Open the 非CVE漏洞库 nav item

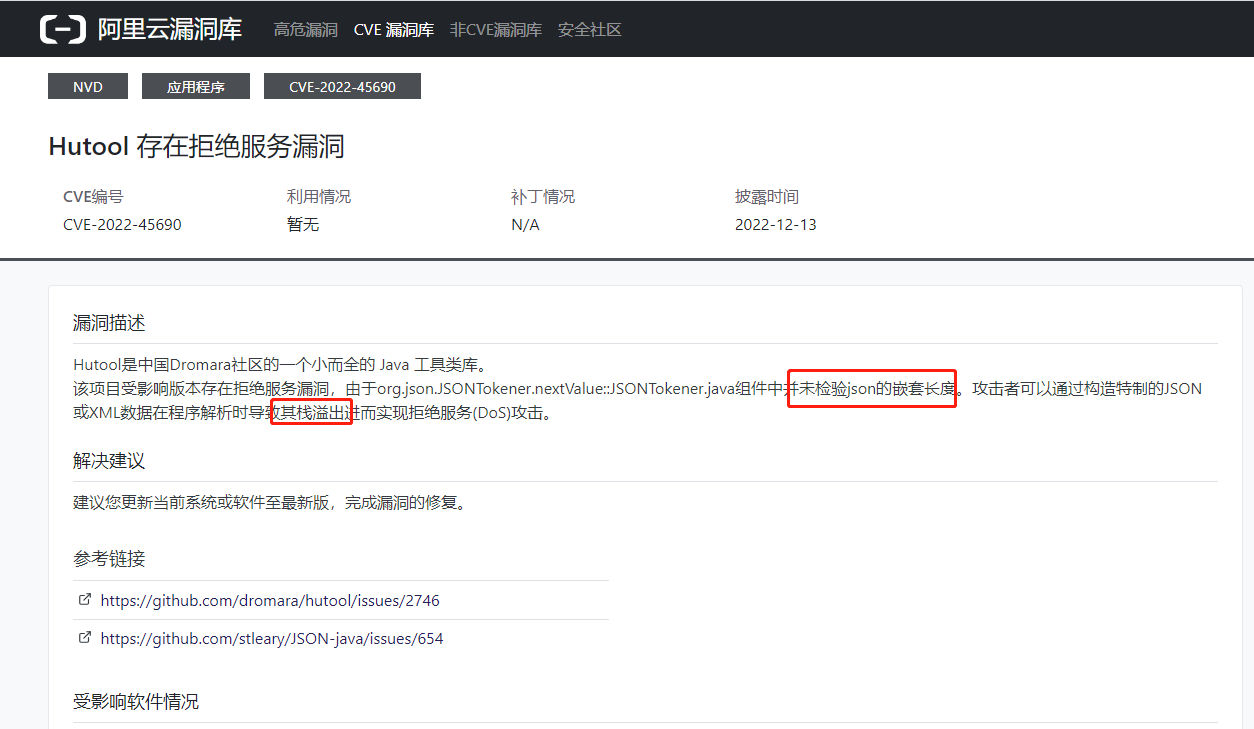pyautogui.click(x=496, y=30)
